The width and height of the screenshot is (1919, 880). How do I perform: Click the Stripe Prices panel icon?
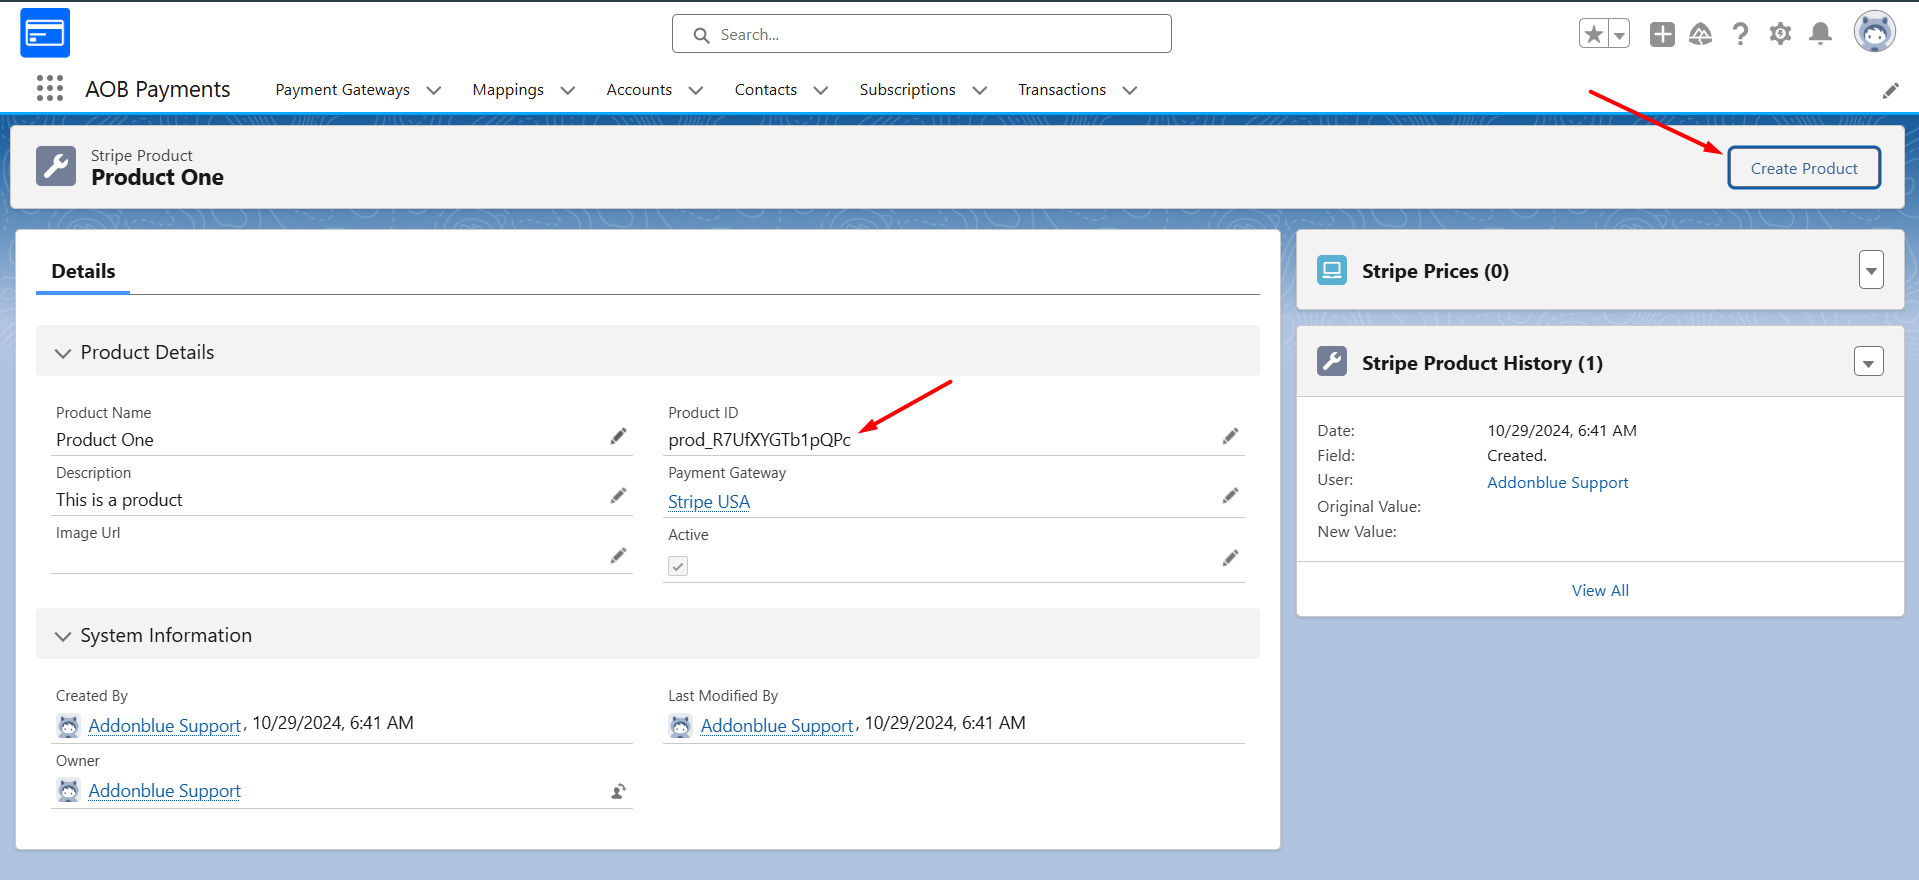(x=1332, y=270)
